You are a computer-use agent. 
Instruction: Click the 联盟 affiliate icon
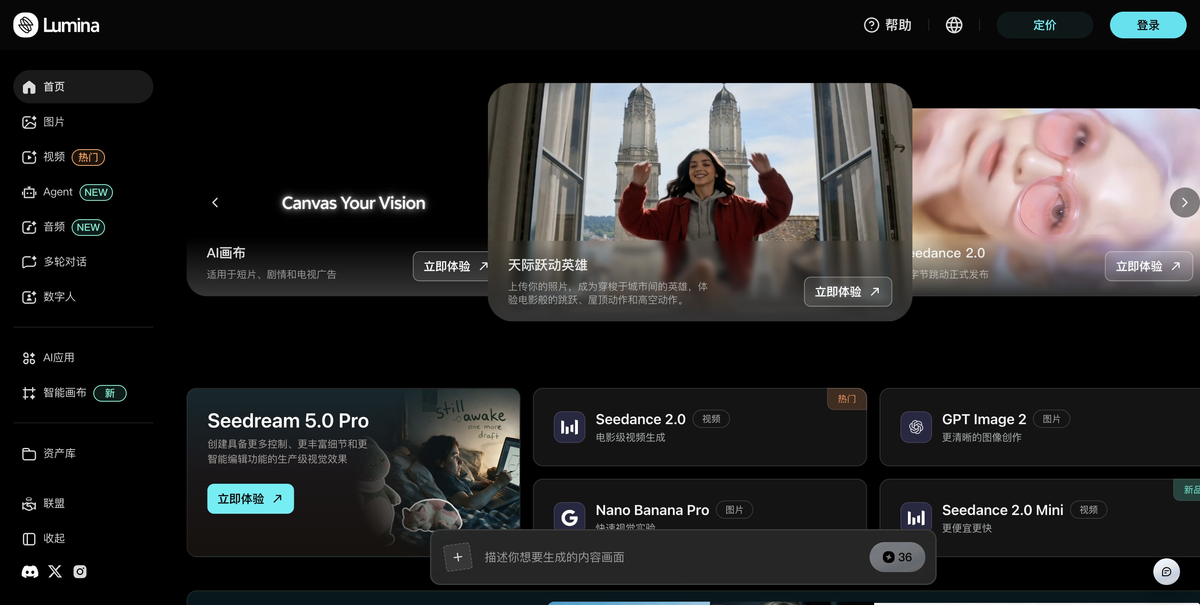click(x=29, y=504)
